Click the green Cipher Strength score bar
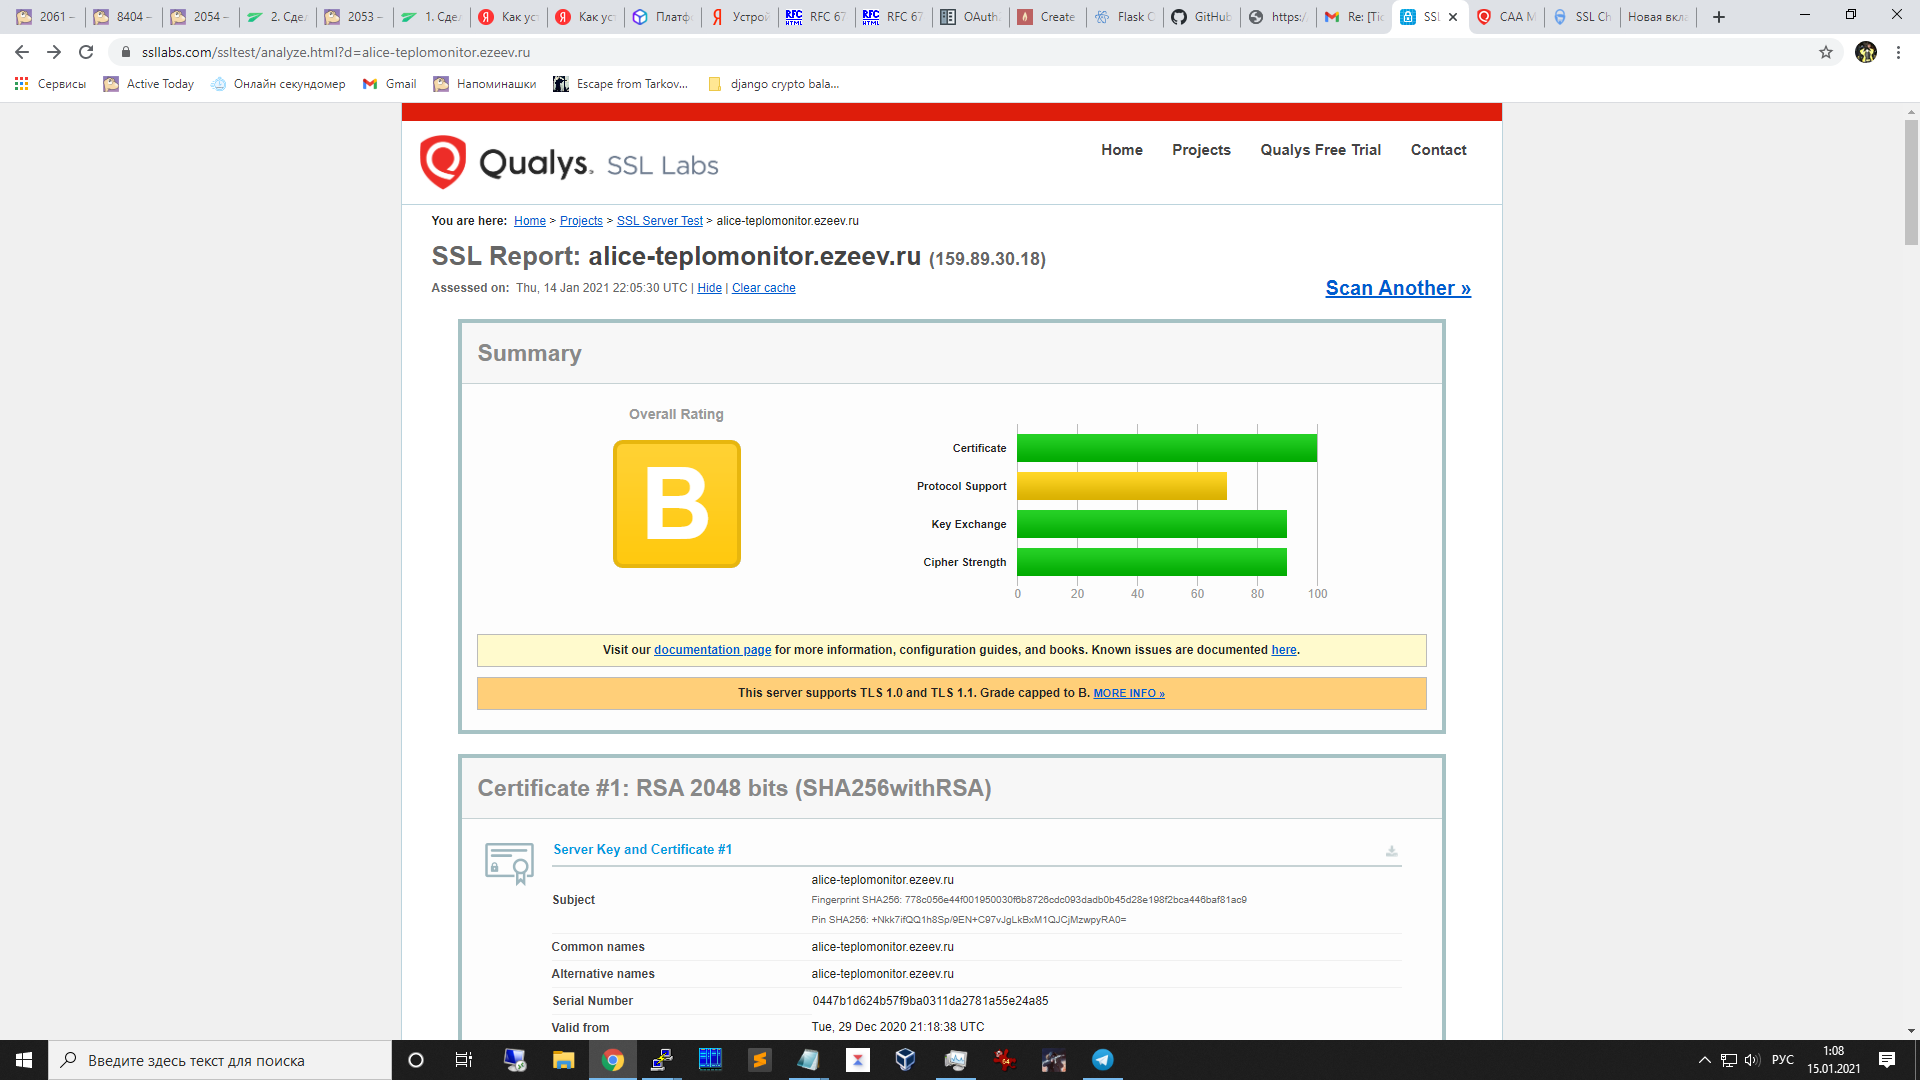 coord(1152,562)
